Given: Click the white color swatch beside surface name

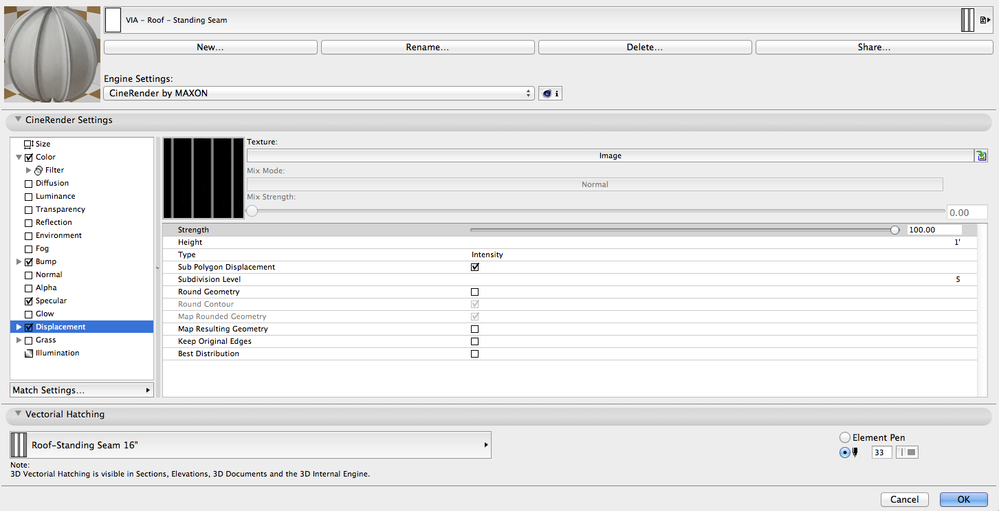Looking at the screenshot, I should coord(113,20).
